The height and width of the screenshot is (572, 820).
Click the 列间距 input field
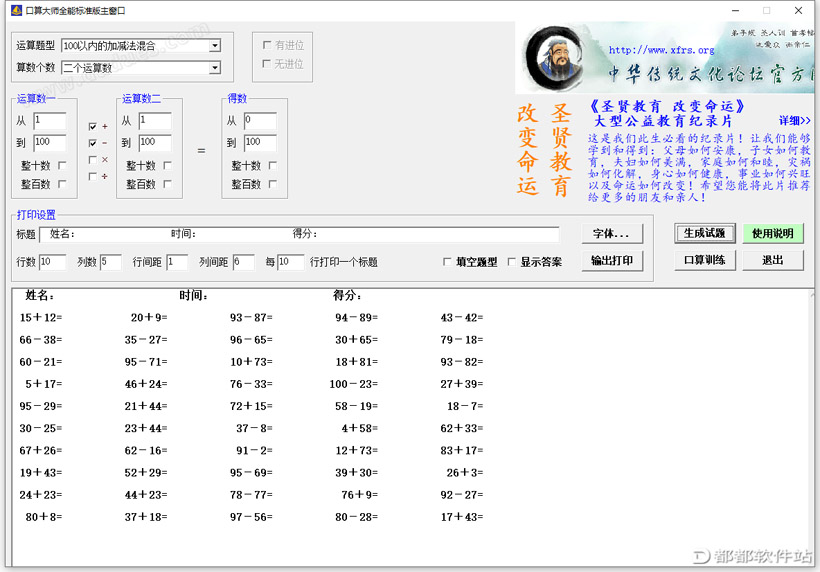pos(244,262)
